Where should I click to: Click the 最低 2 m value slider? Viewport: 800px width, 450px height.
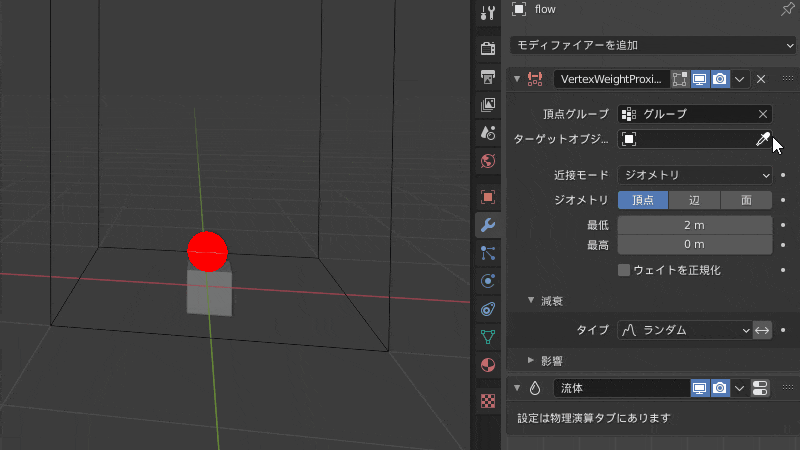pyautogui.click(x=694, y=225)
